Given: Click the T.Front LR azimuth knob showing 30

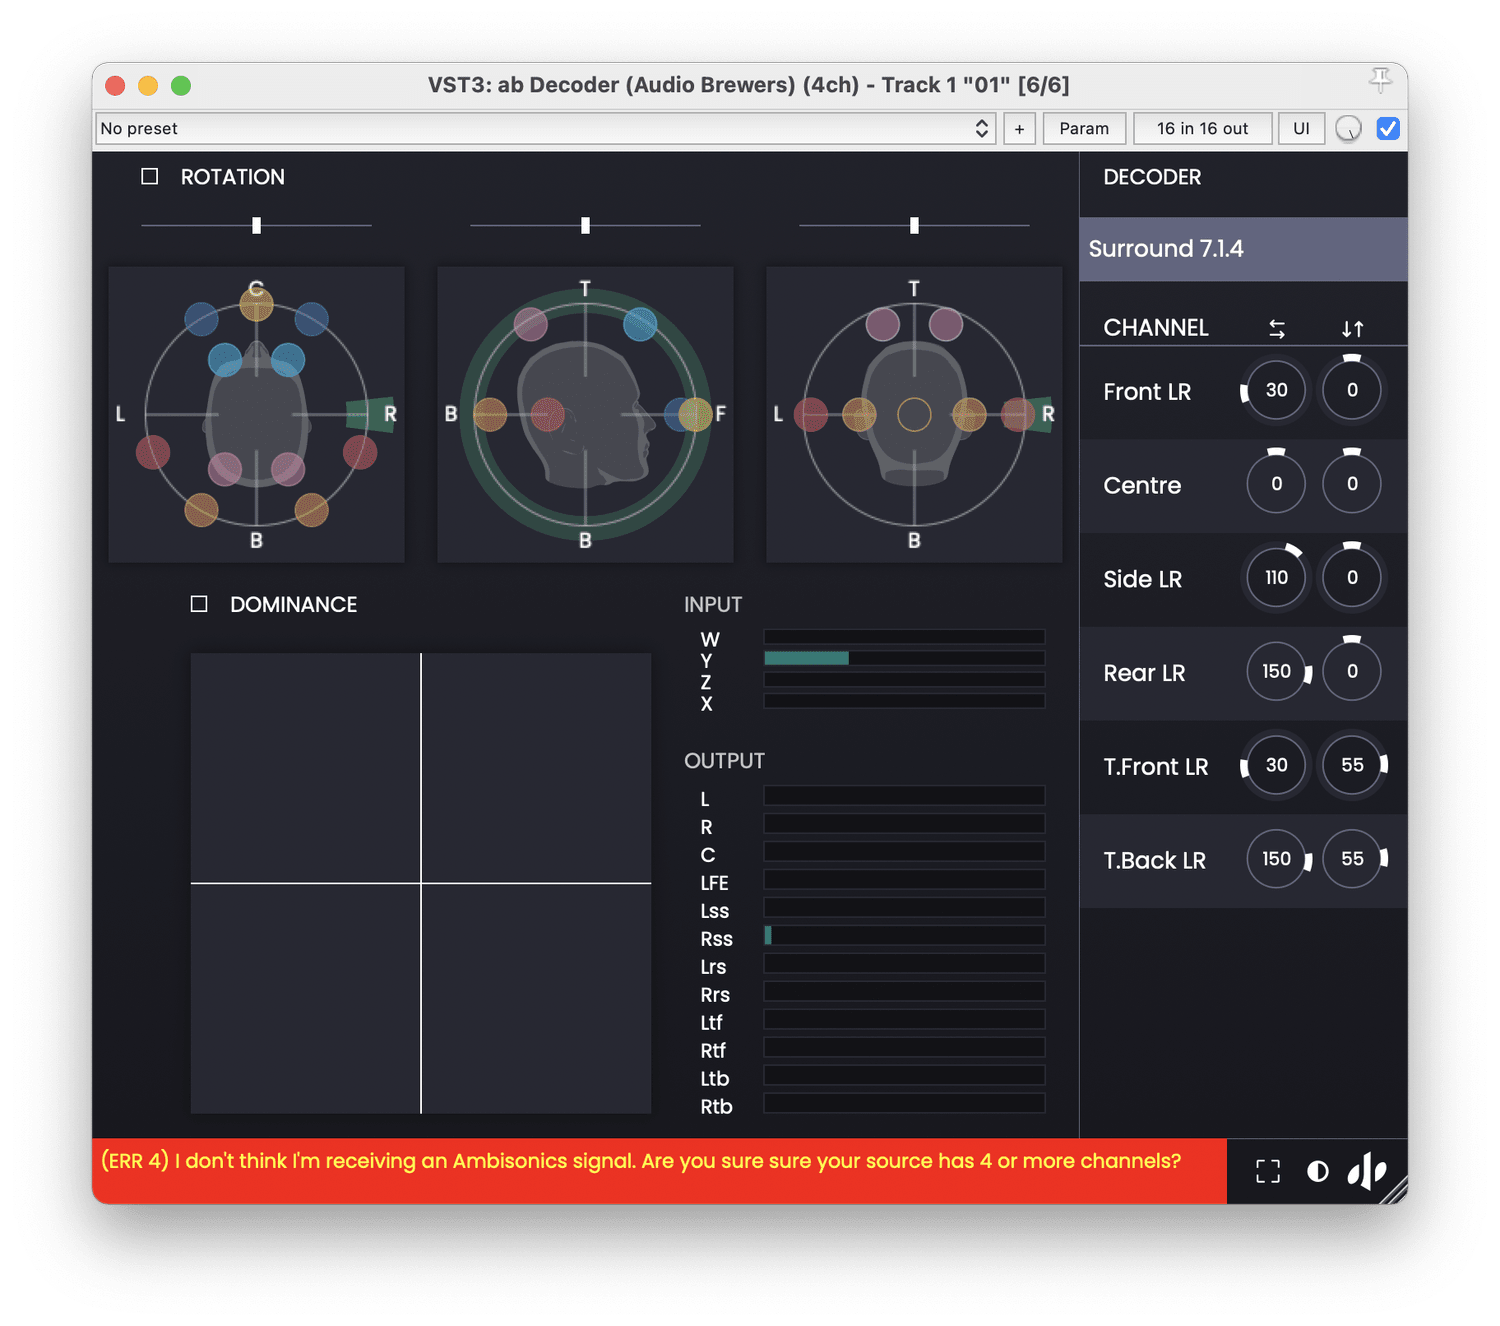Looking at the screenshot, I should tap(1276, 765).
